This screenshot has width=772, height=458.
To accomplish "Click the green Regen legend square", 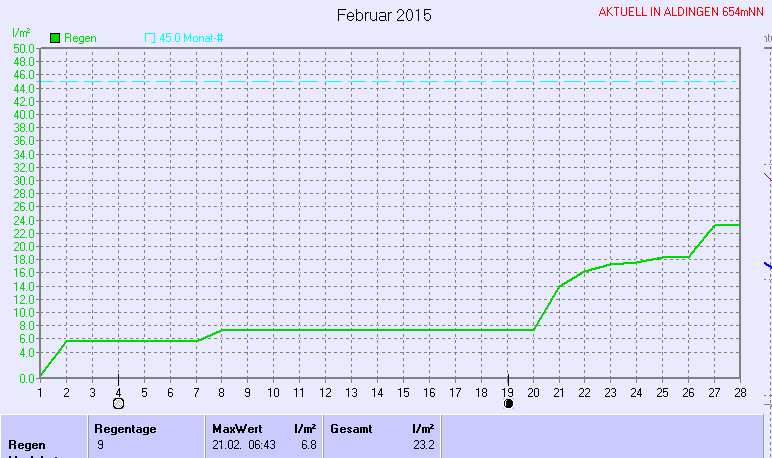I will pos(55,38).
